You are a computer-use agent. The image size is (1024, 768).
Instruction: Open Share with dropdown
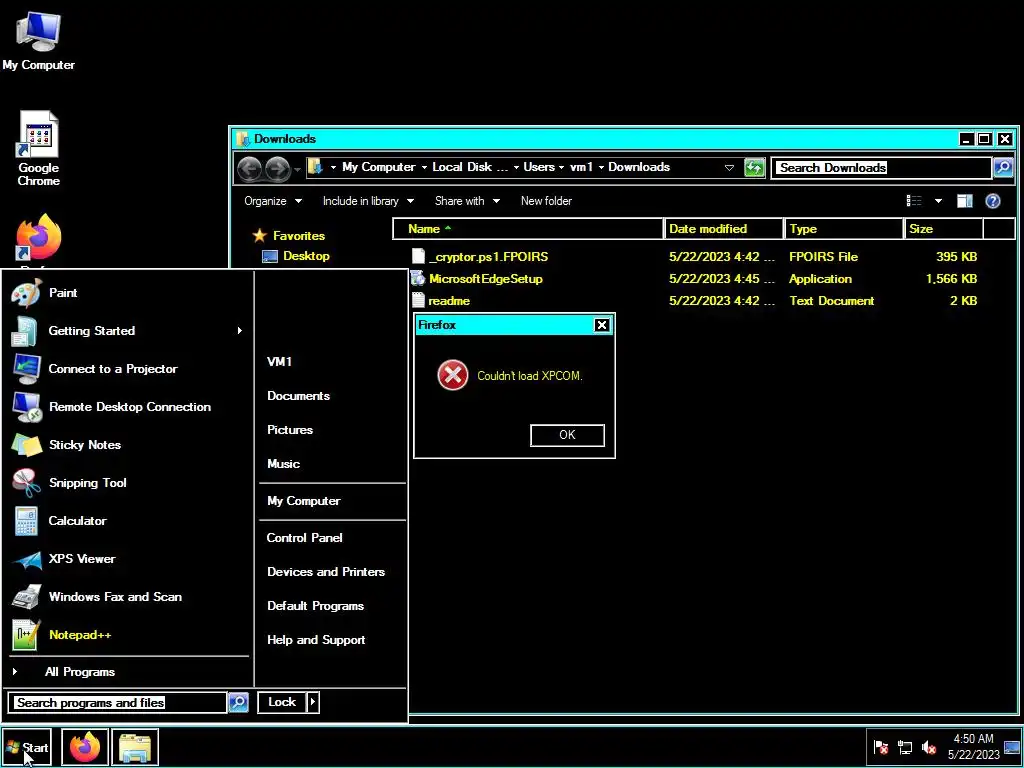(x=468, y=201)
